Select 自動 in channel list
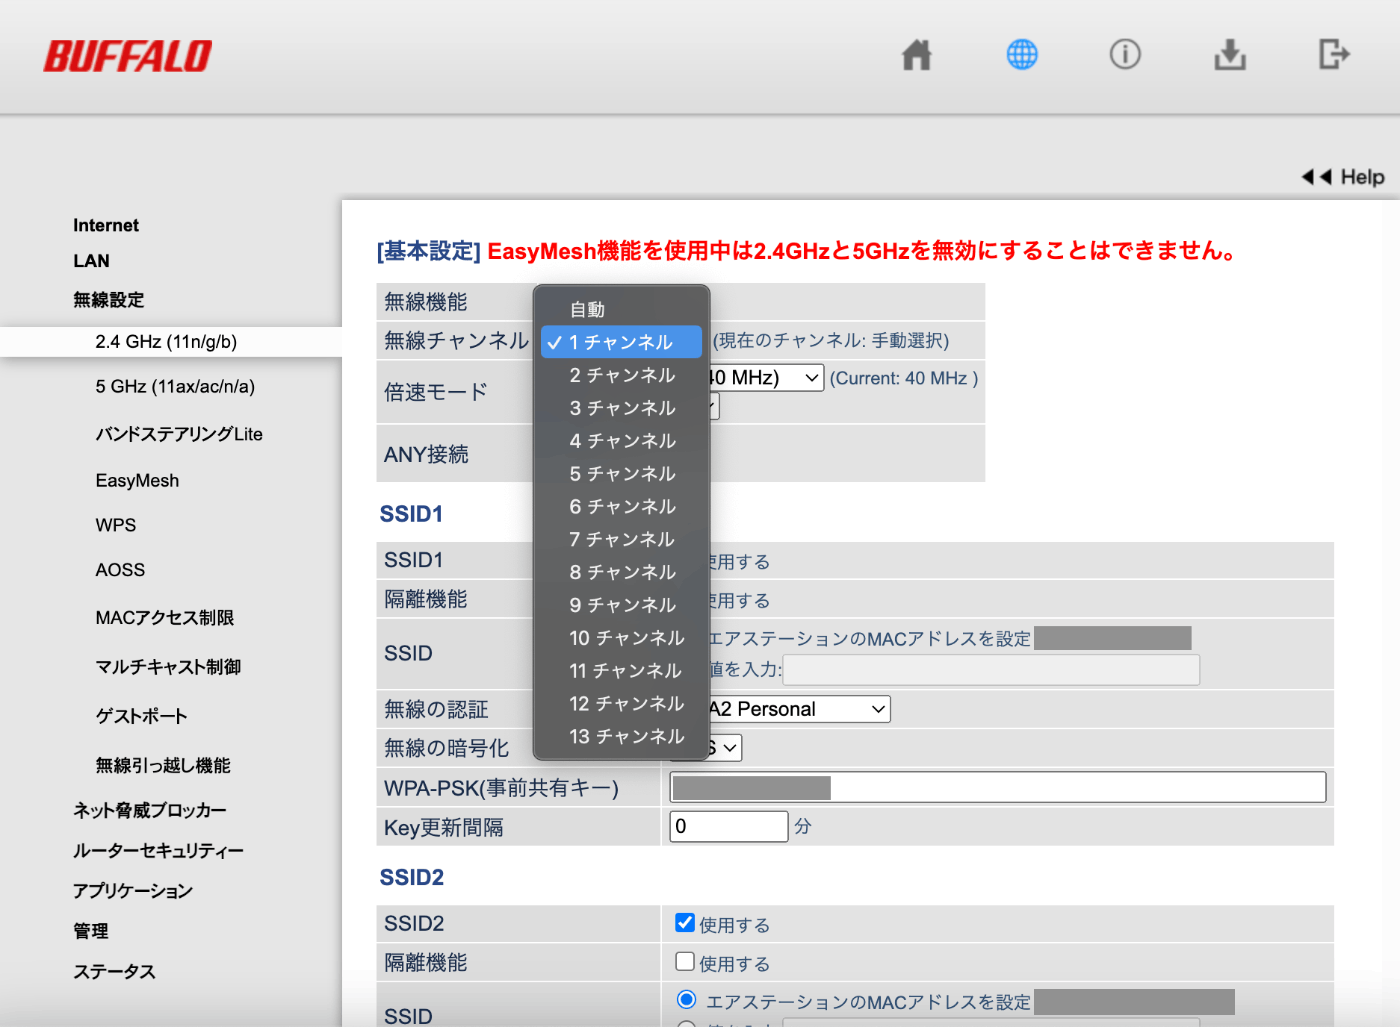The image size is (1400, 1027). pyautogui.click(x=621, y=309)
